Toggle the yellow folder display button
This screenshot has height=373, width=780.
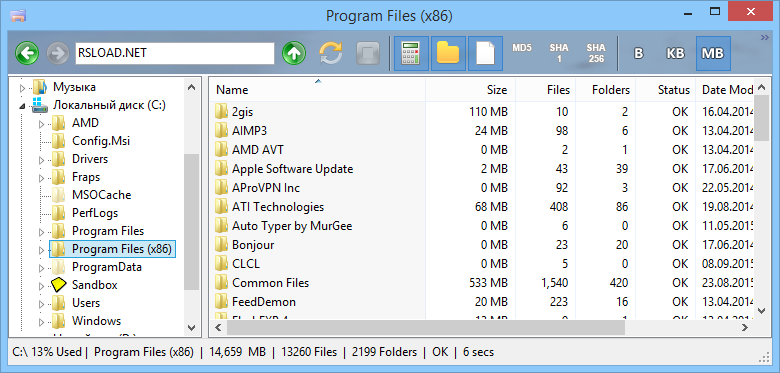(448, 53)
